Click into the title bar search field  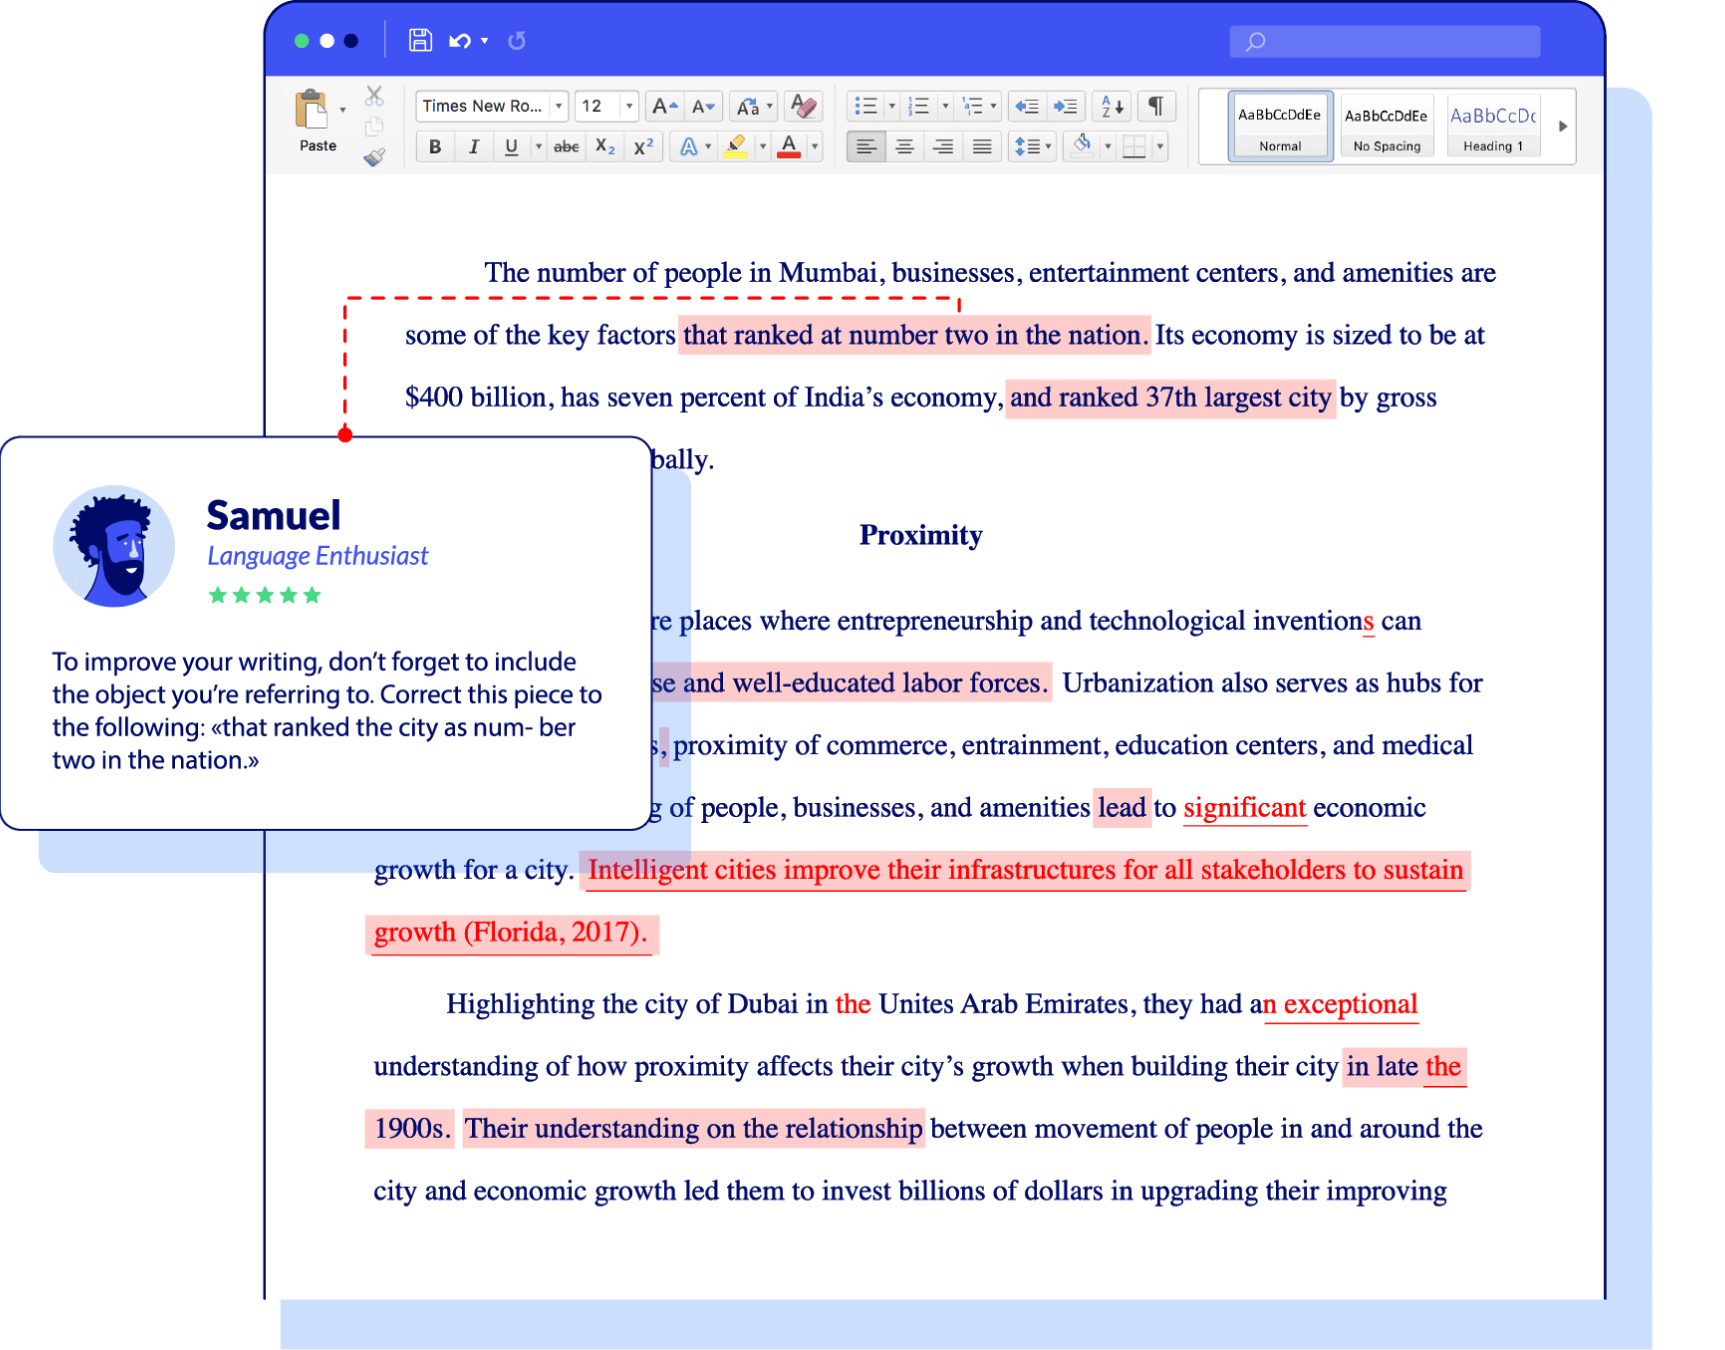coord(1384,41)
